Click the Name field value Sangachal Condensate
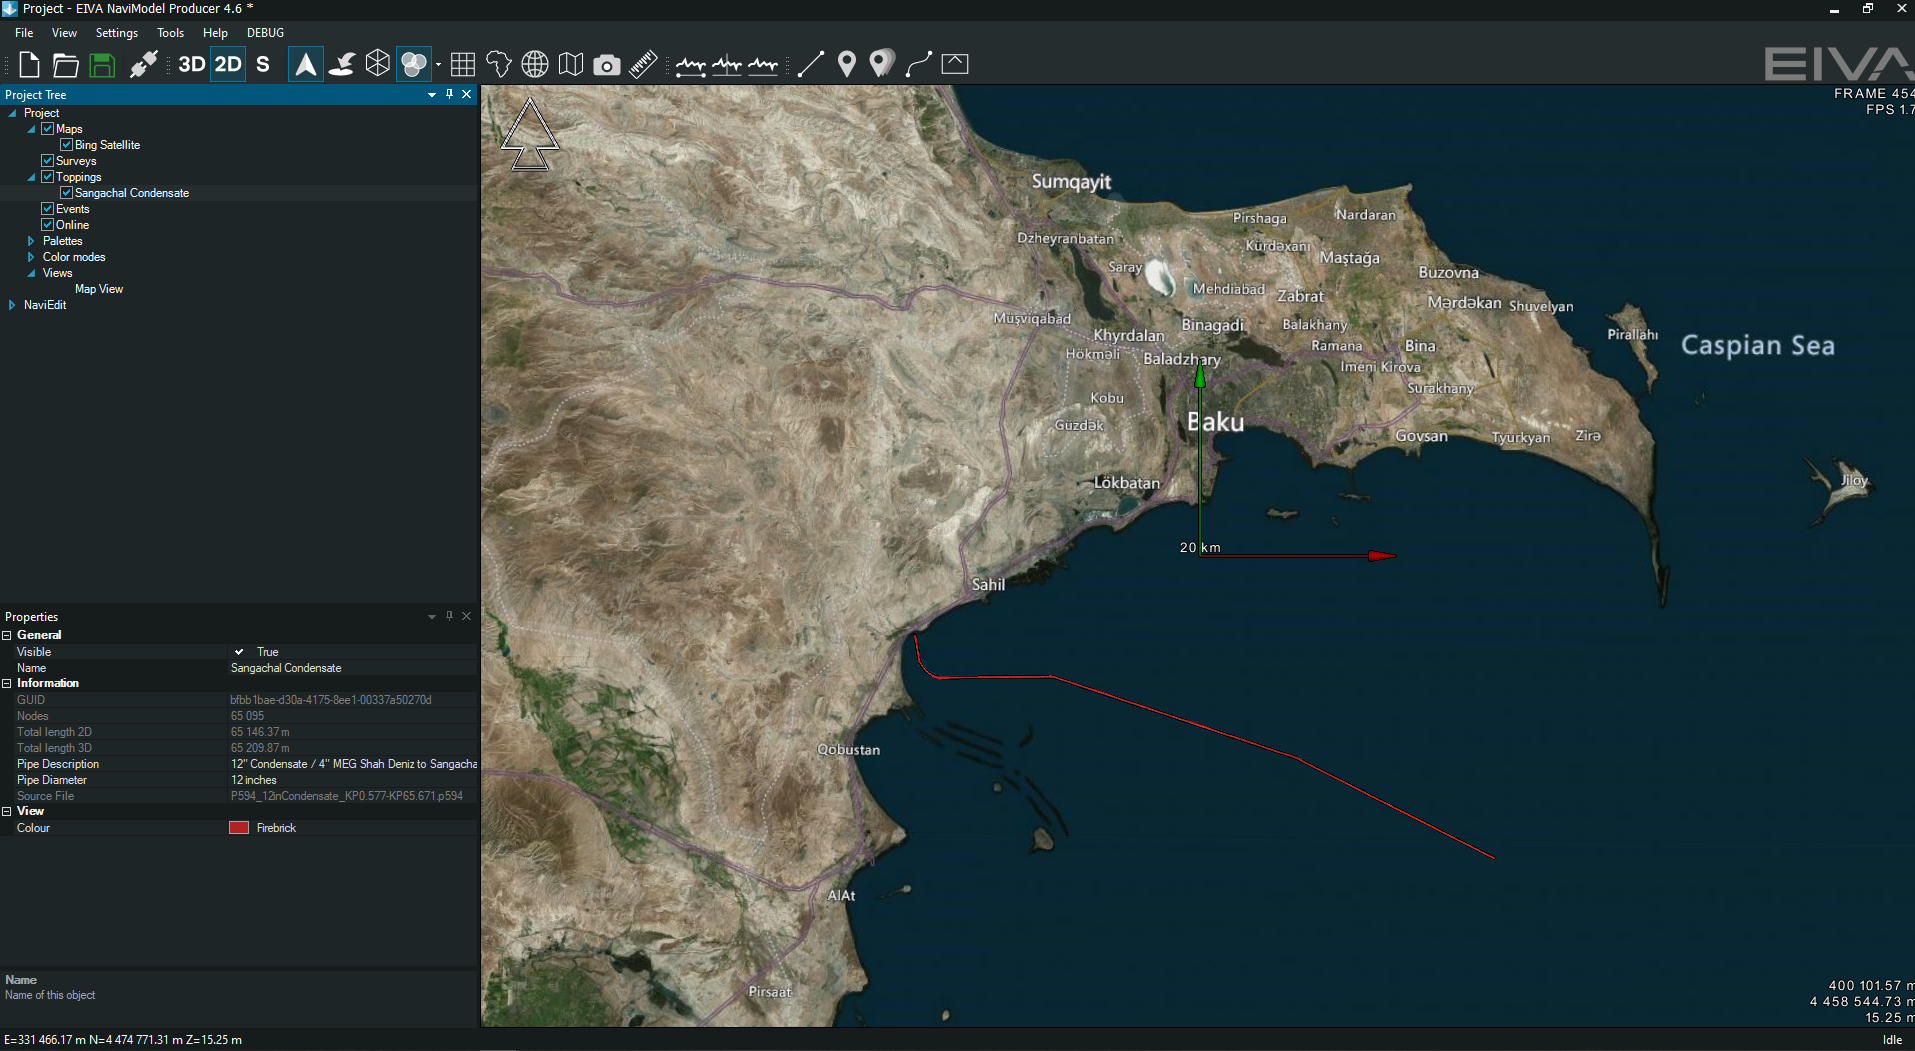Screen dimensions: 1915x1051 pos(286,668)
